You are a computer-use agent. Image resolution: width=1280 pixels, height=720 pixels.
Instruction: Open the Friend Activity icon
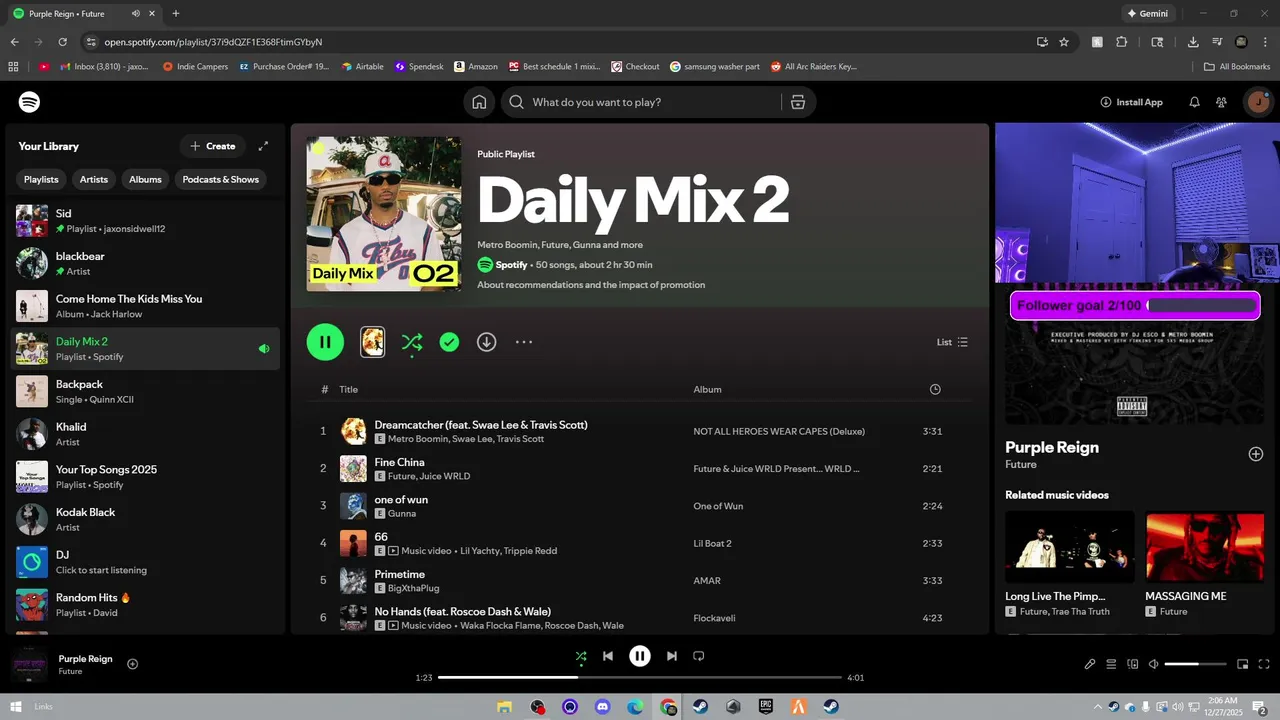pos(1222,102)
